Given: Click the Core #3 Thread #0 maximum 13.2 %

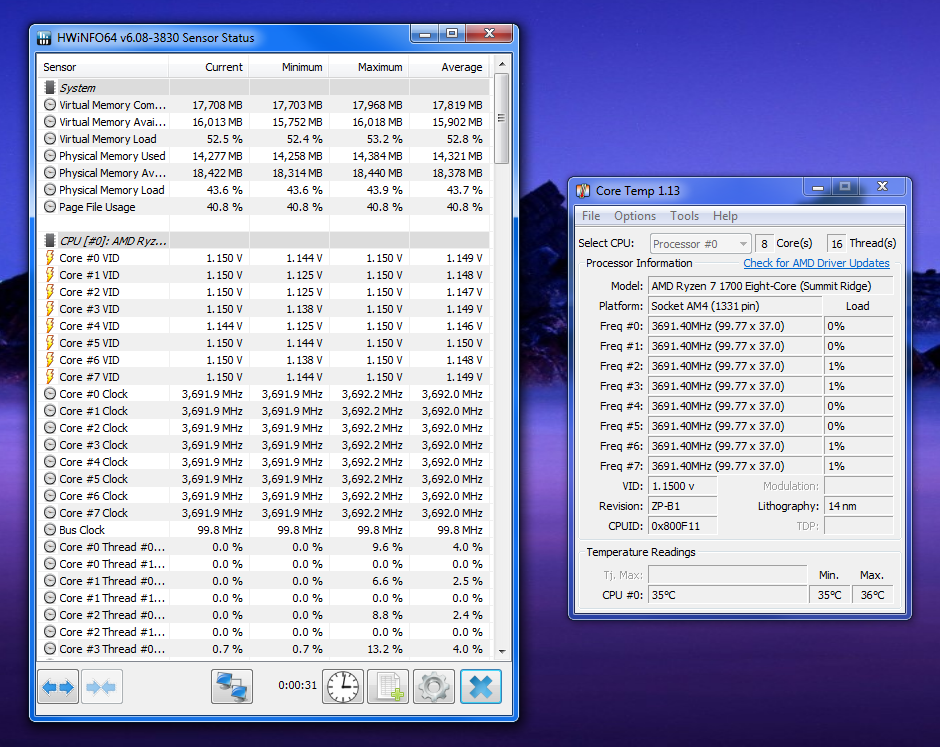Looking at the screenshot, I should [384, 649].
